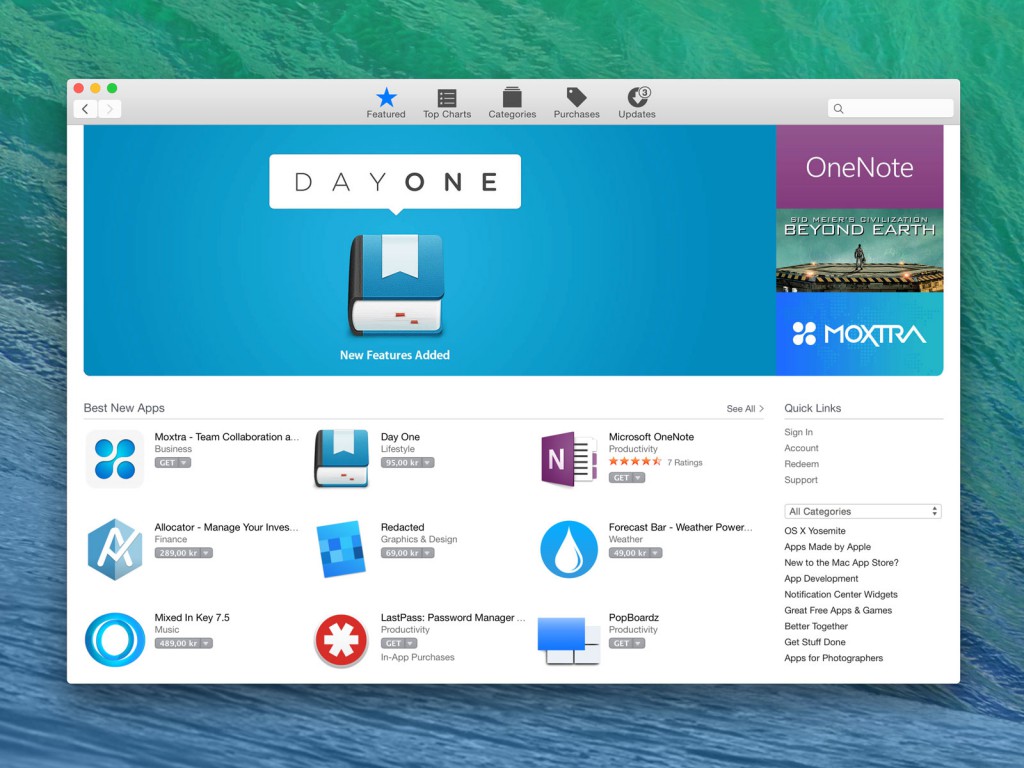Select the Moxtra app icon
Viewport: 1024px width, 768px height.
[x=113, y=458]
